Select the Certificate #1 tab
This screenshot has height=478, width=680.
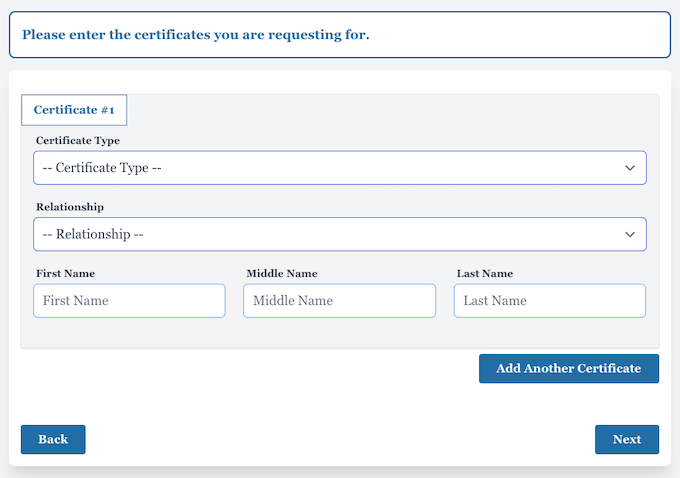(74, 110)
